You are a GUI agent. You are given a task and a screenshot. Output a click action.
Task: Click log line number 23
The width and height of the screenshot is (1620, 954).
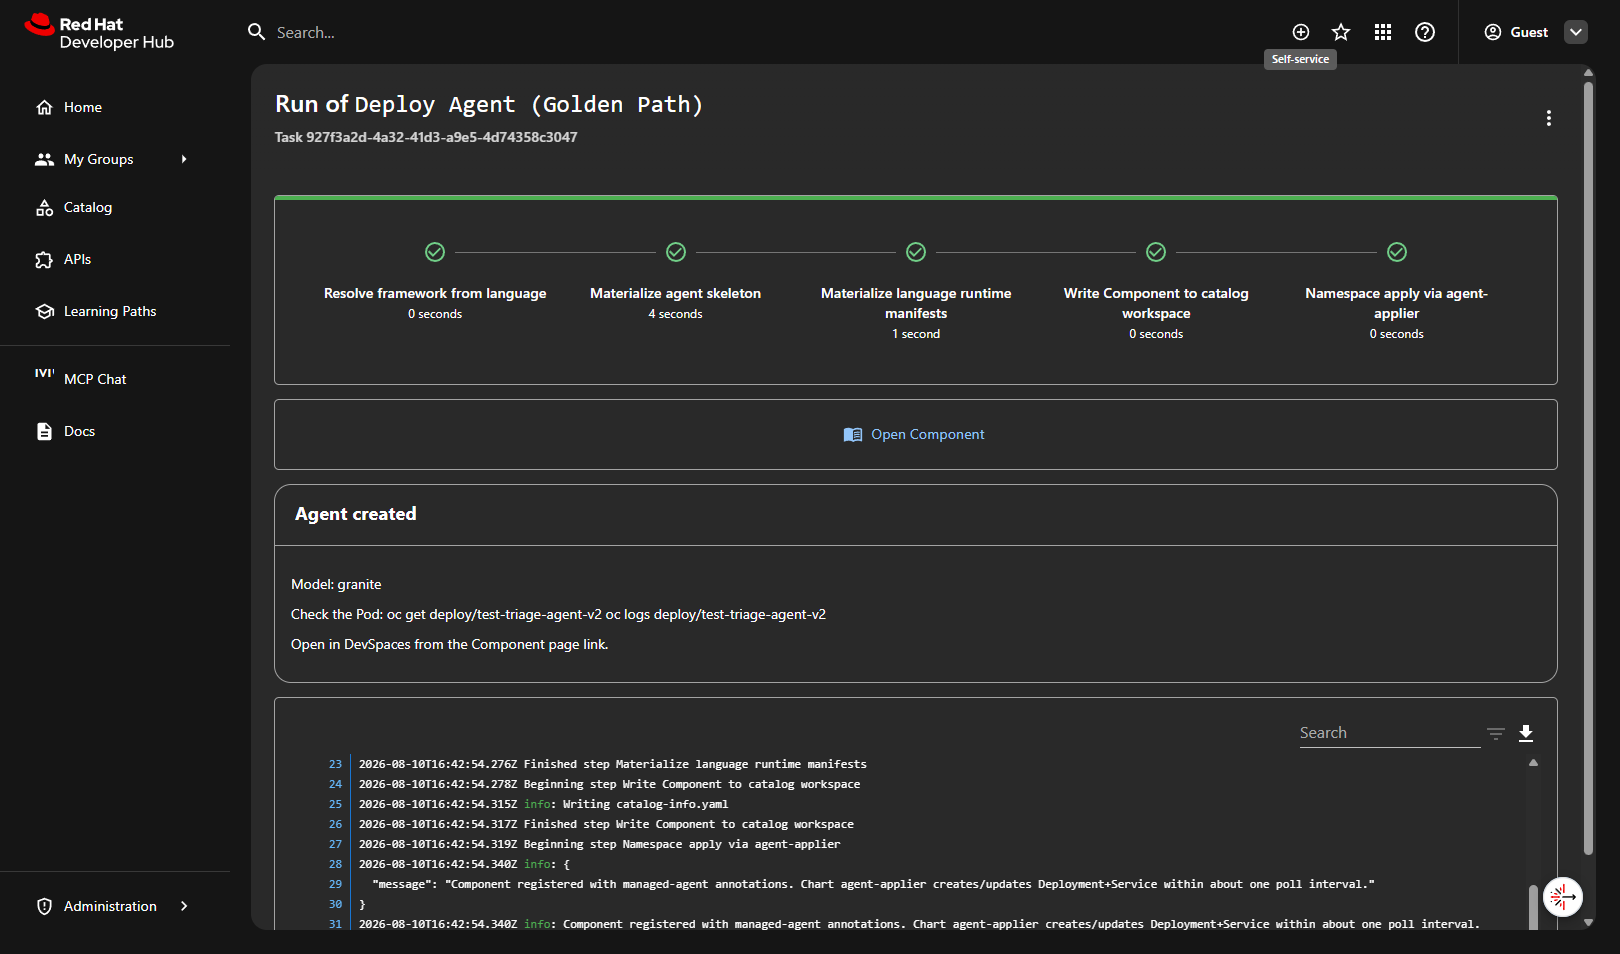(335, 764)
